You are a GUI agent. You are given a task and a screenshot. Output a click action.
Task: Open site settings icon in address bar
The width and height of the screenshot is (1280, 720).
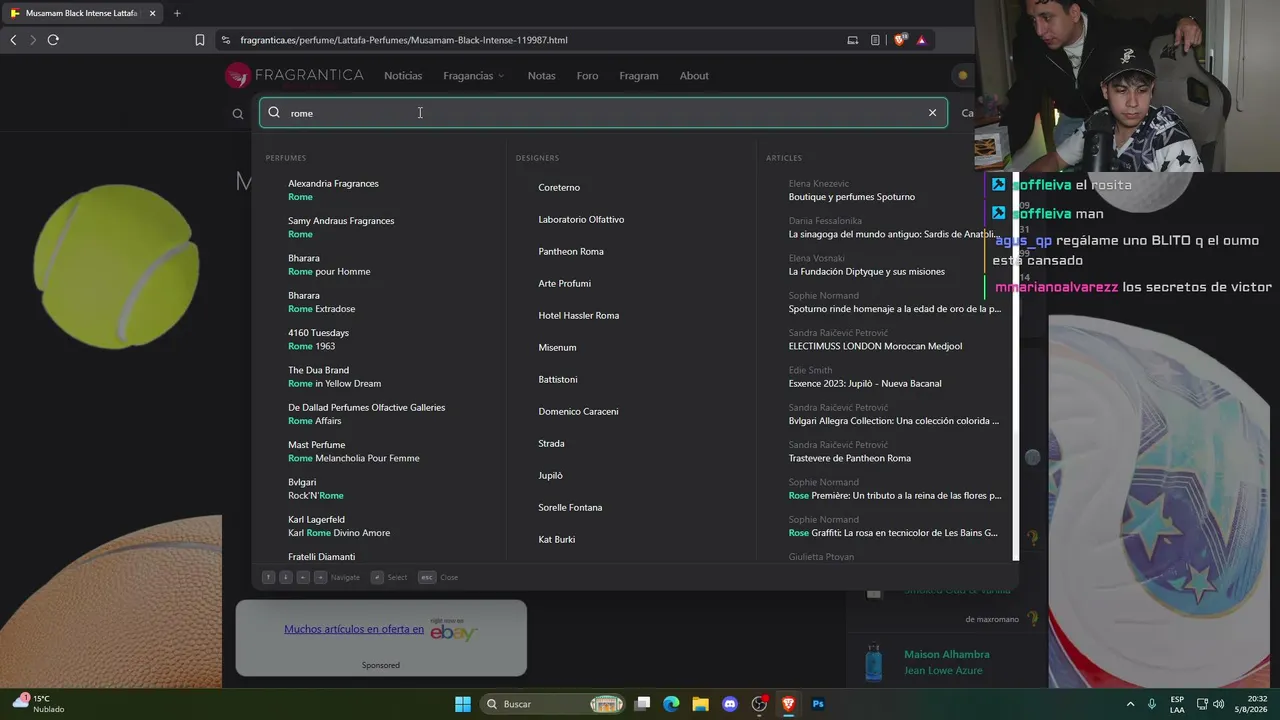point(226,40)
